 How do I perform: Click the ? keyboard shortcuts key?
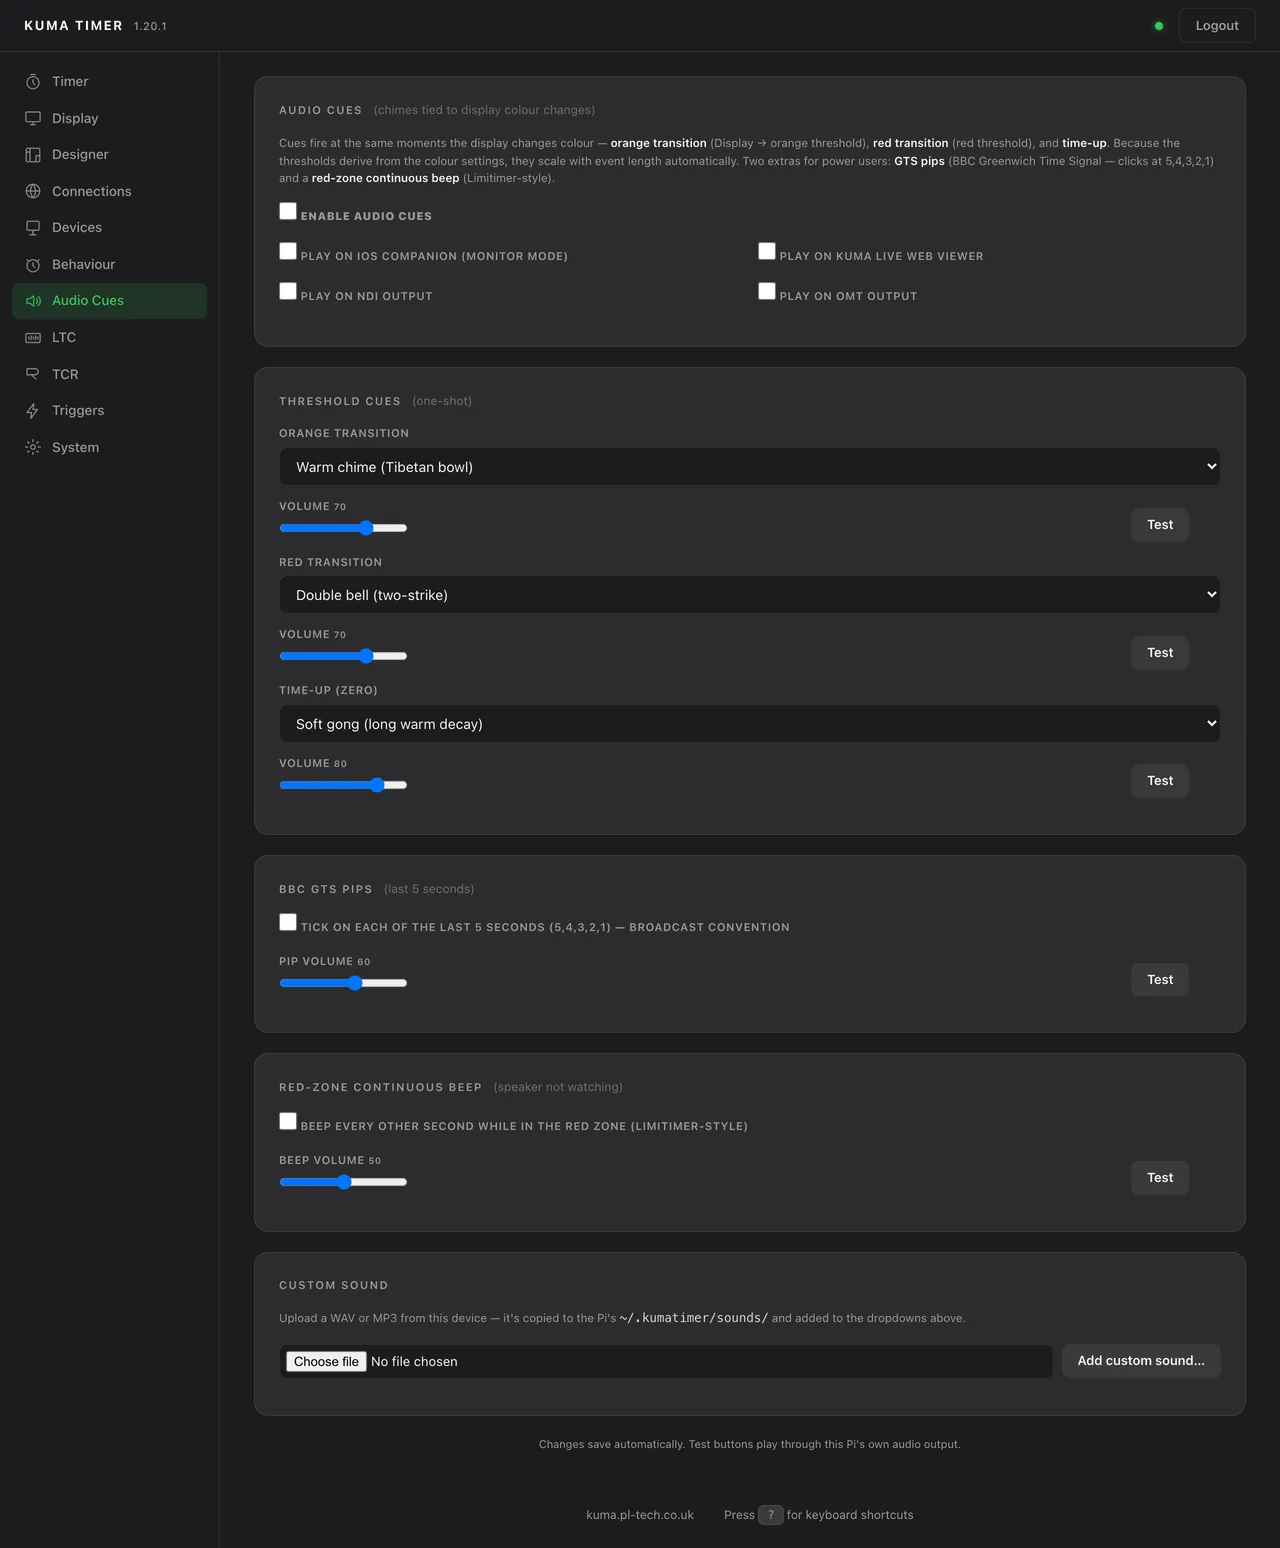(x=771, y=1515)
